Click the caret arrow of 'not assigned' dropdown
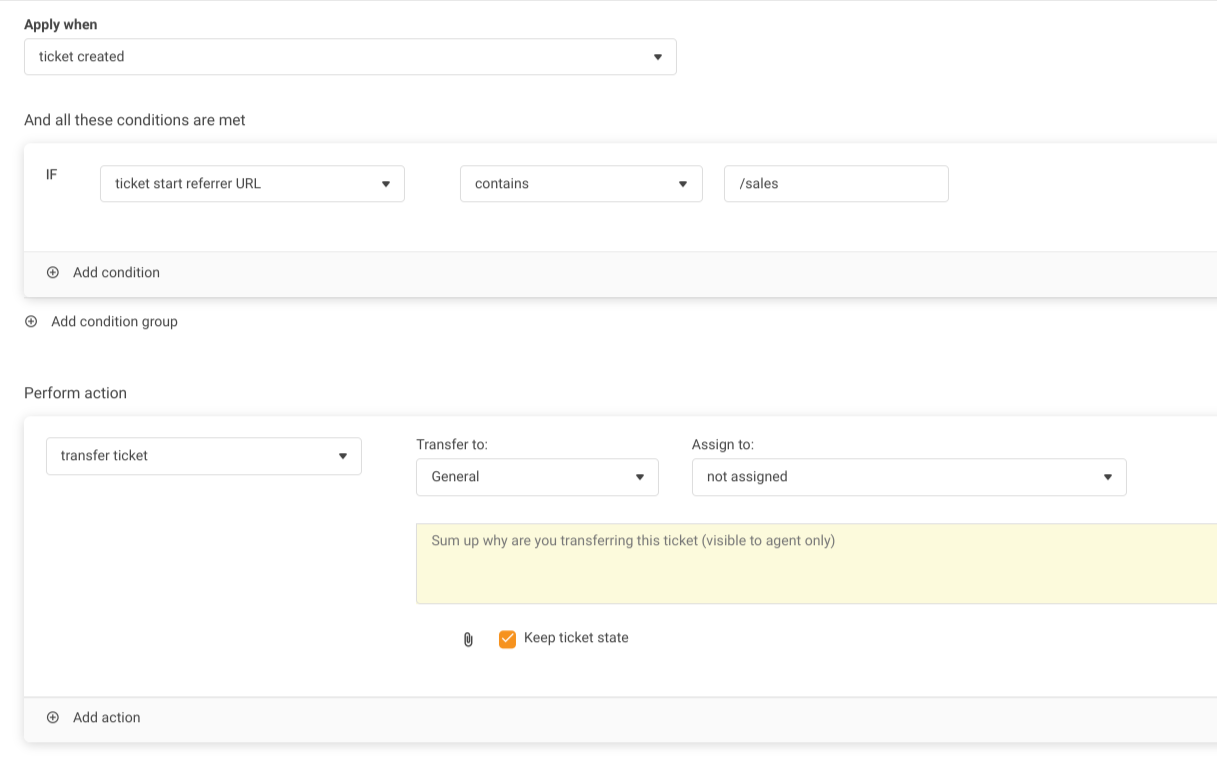This screenshot has height=780, width=1217. 1107,477
